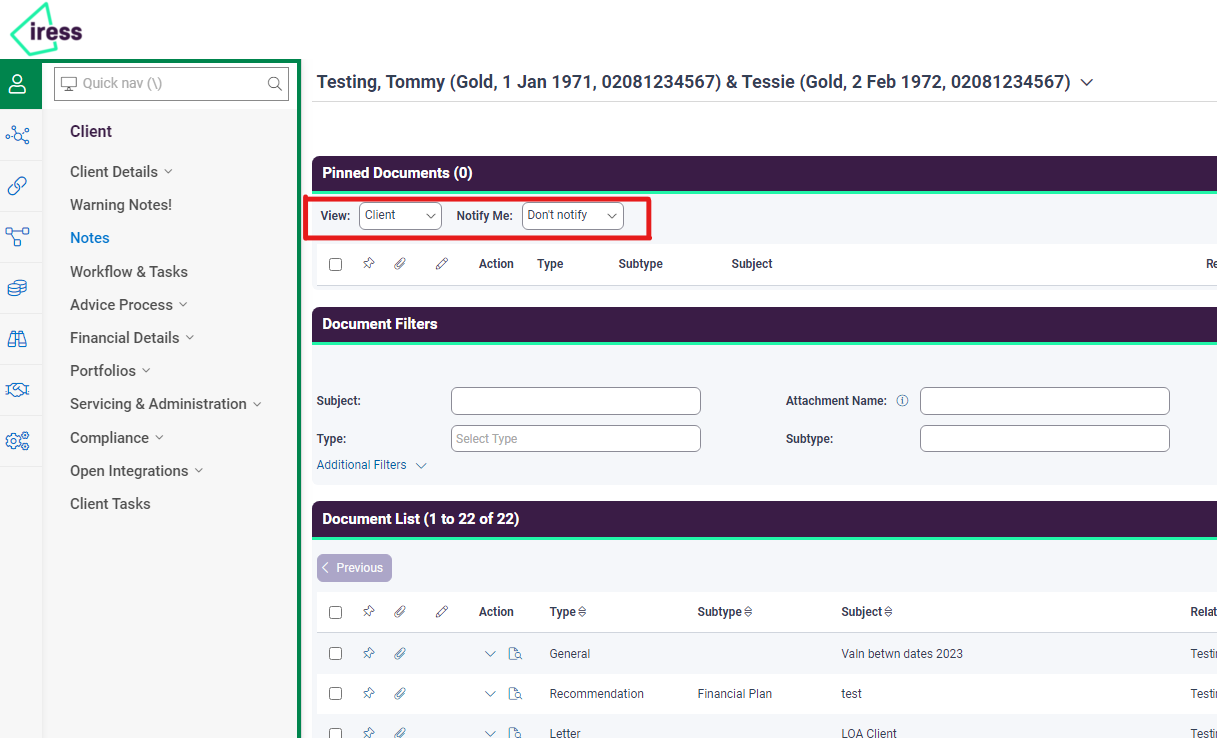This screenshot has height=738, width=1217.
Task: Open the relationships network icon in sidebar
Action: point(20,135)
